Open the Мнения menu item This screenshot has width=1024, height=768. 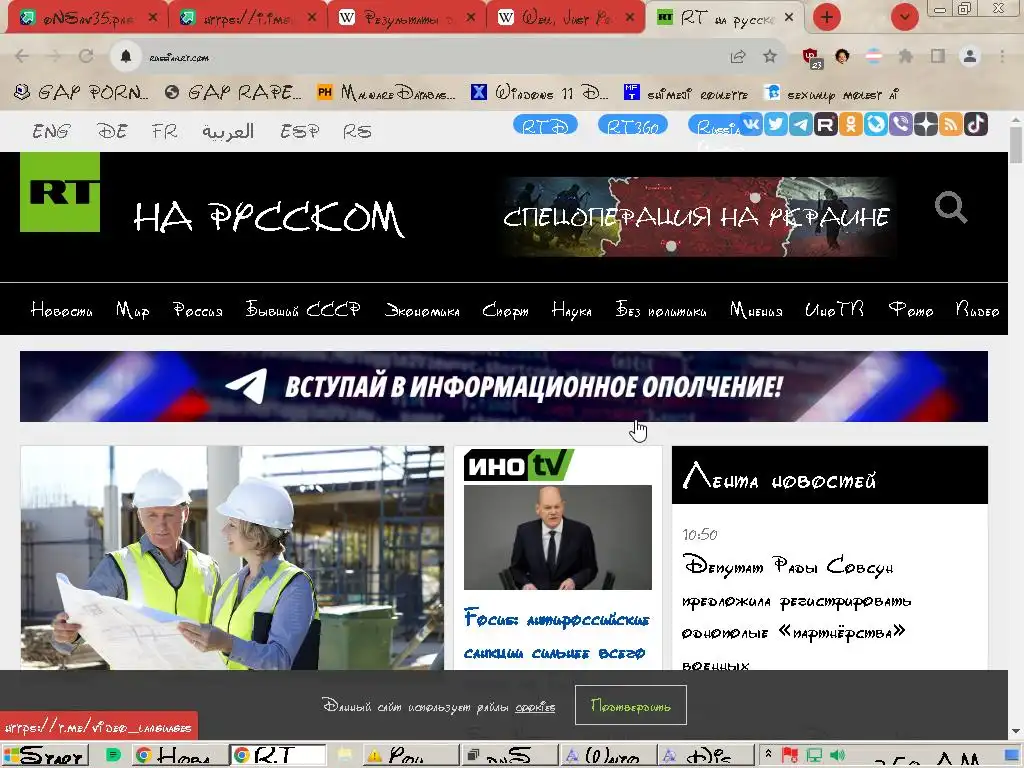click(756, 310)
